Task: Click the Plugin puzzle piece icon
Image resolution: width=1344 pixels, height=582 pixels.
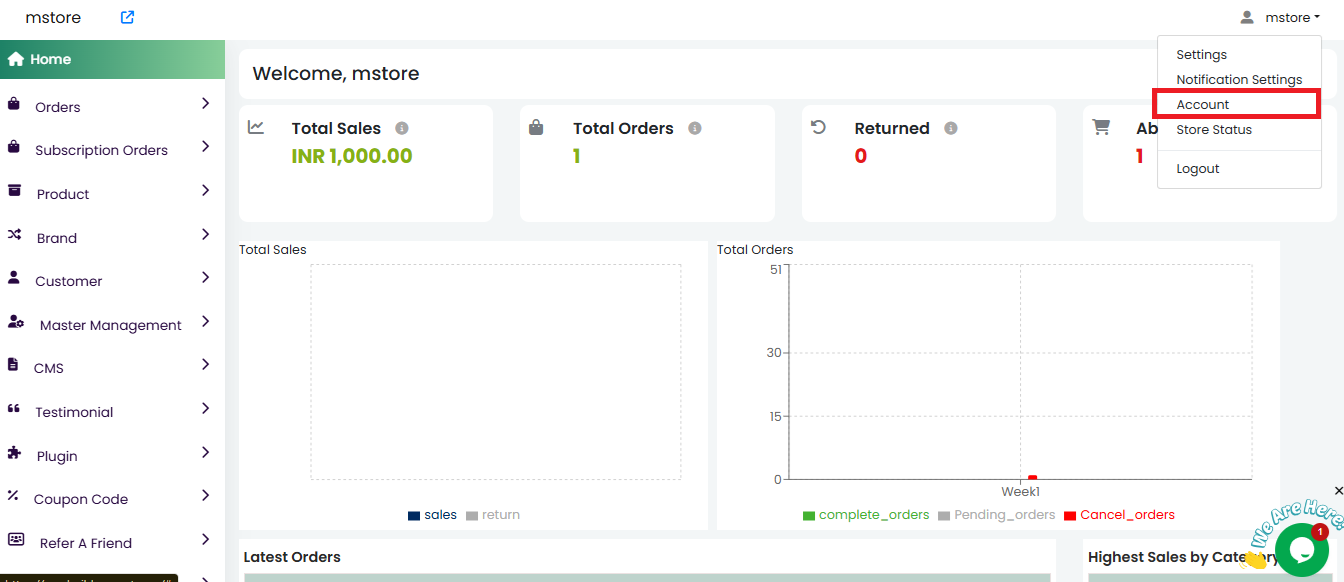Action: click(x=14, y=453)
